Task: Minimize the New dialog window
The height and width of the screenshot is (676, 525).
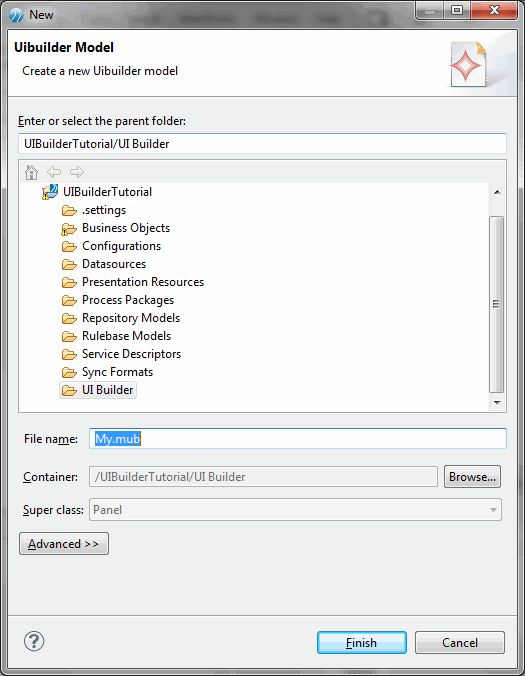Action: (x=430, y=10)
